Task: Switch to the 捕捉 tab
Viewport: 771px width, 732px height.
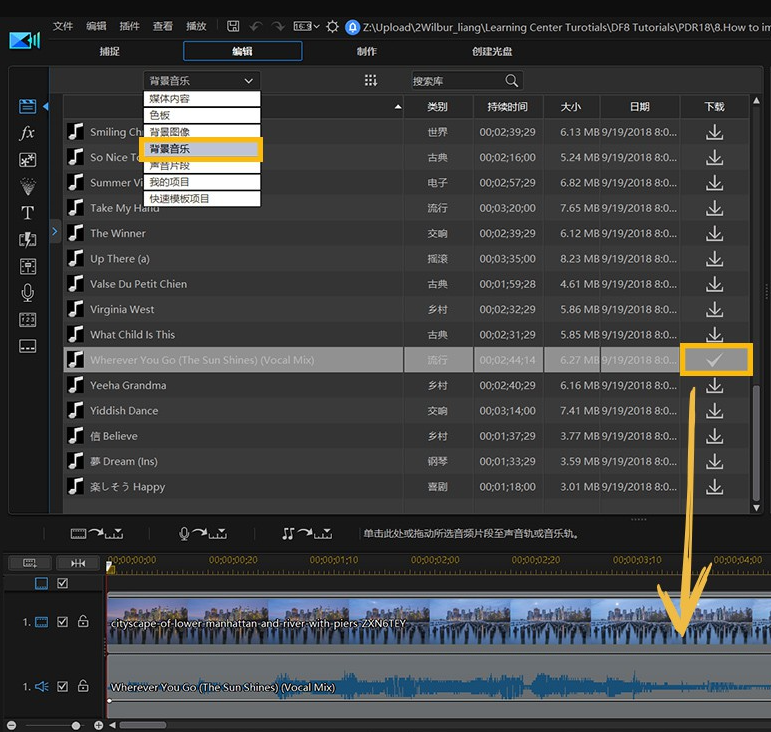Action: coord(110,51)
